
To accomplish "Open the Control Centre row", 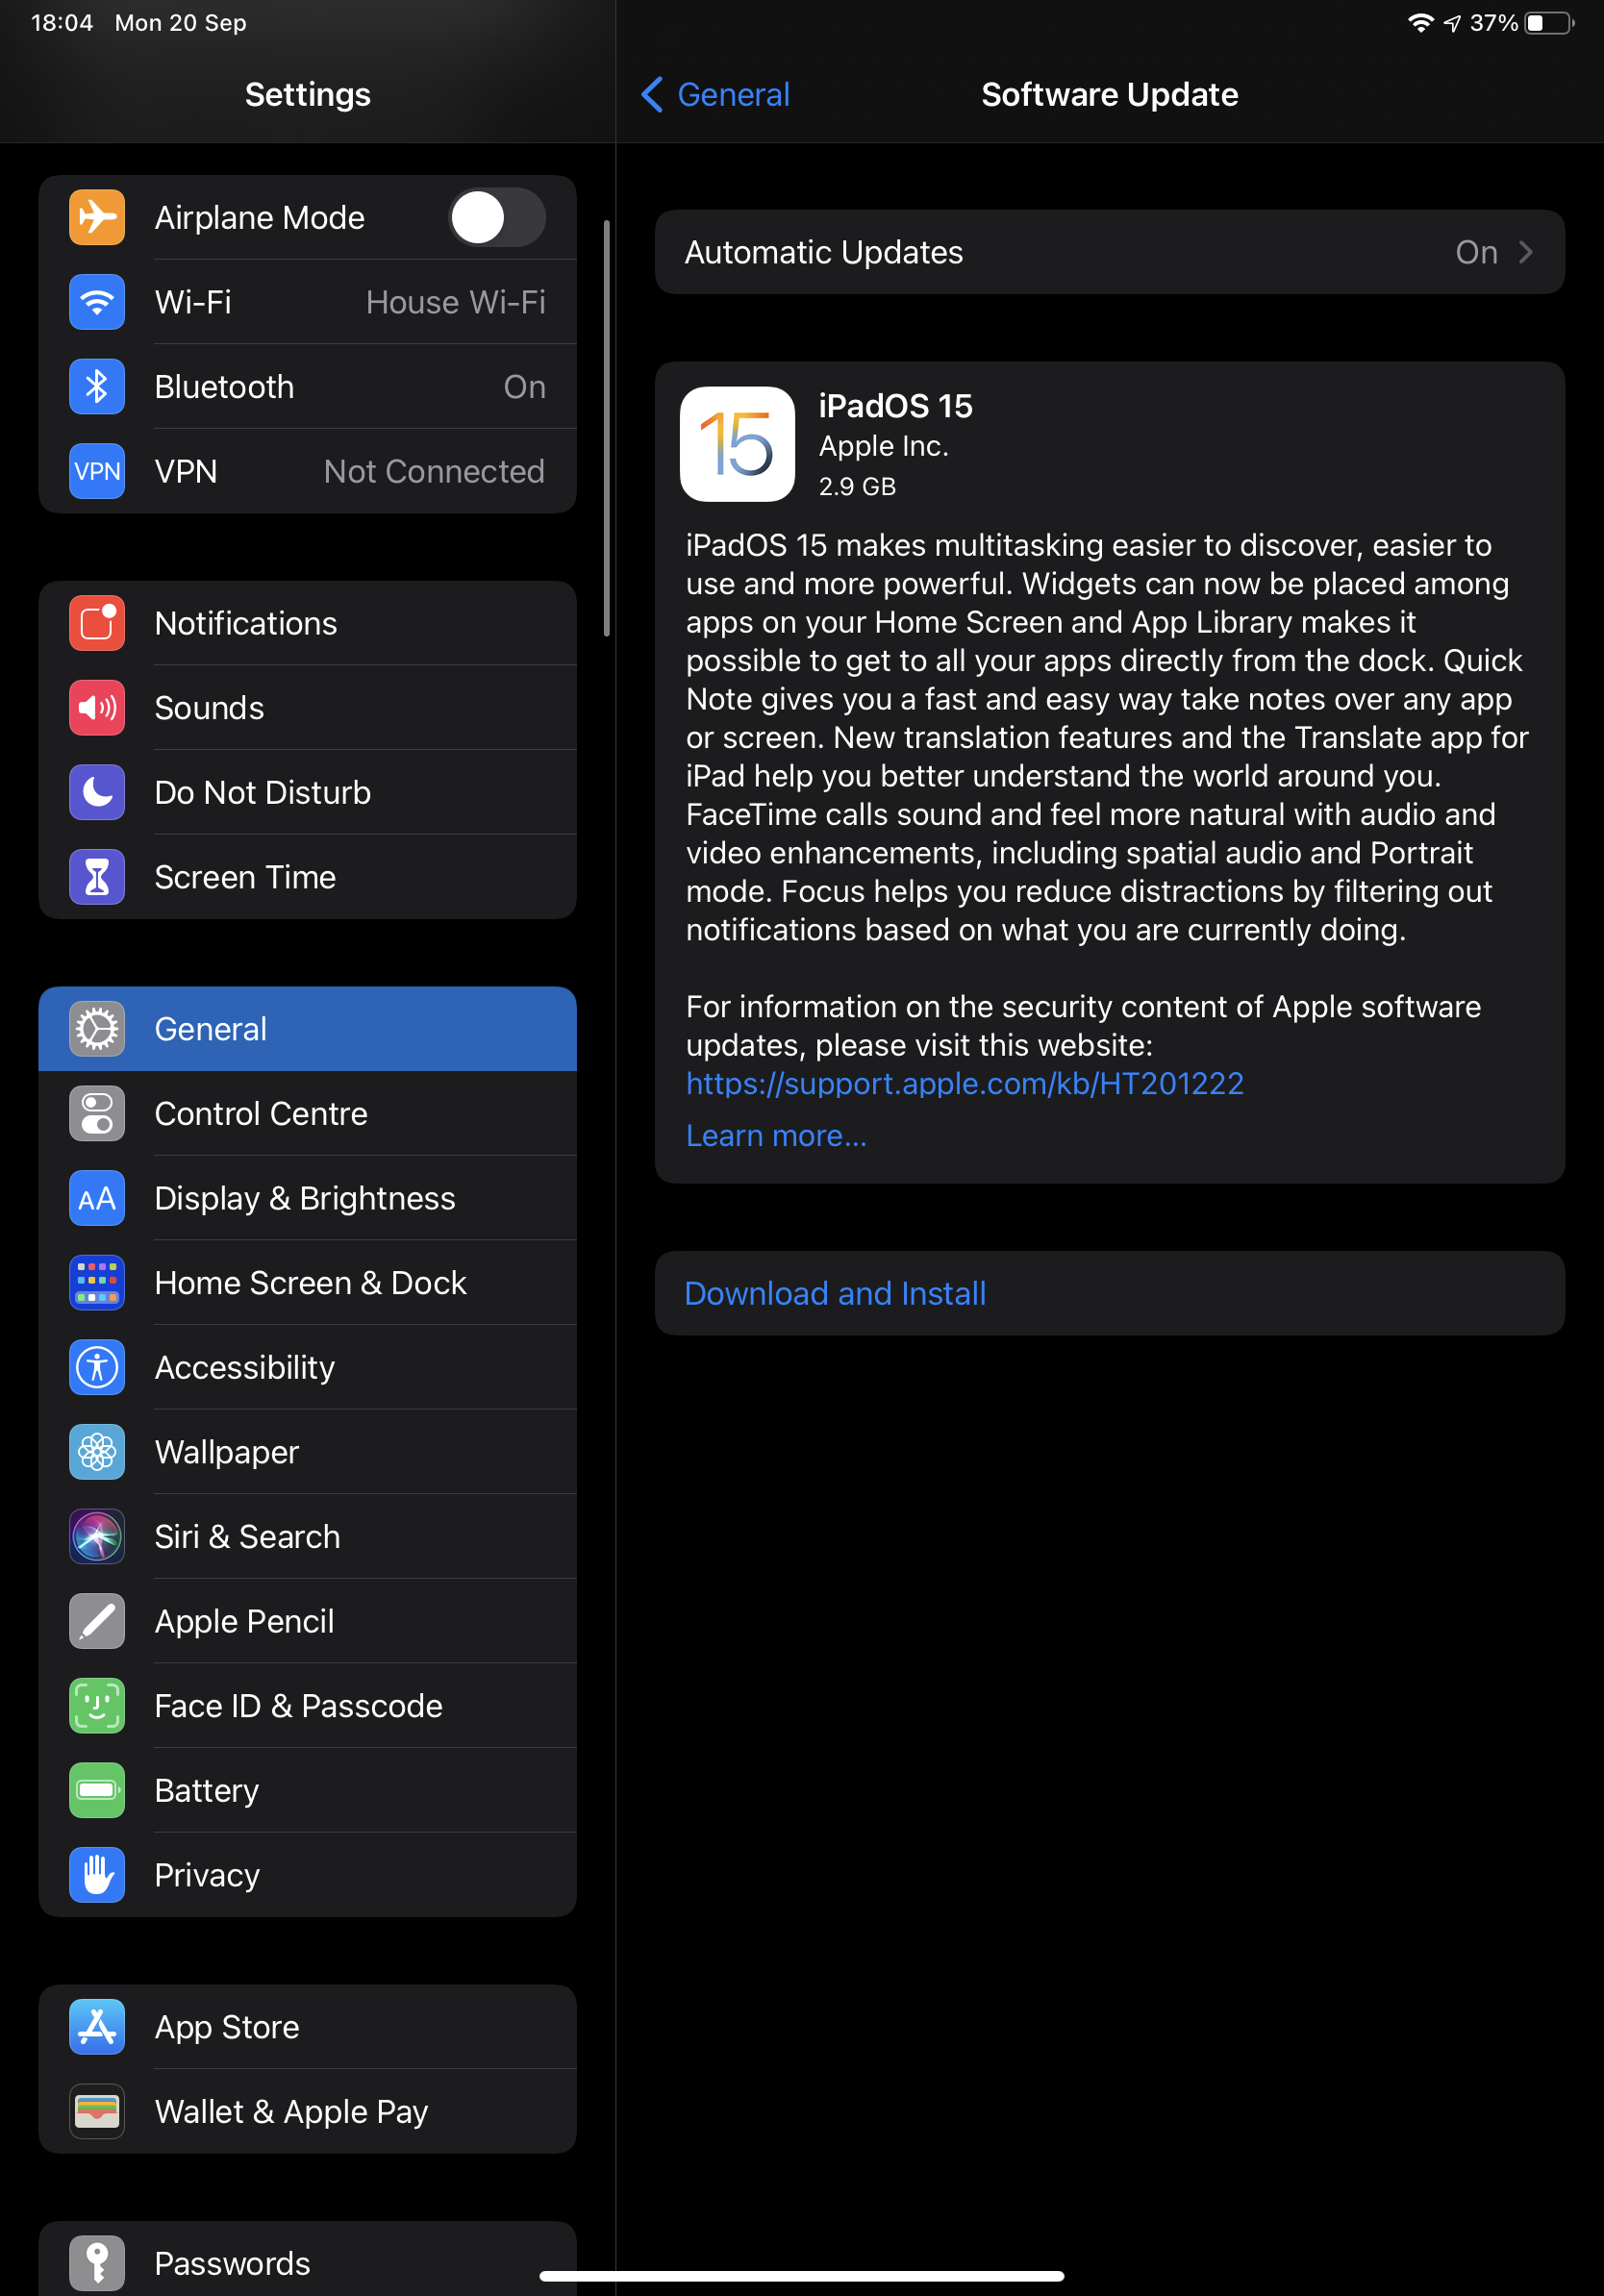I will tap(307, 1113).
